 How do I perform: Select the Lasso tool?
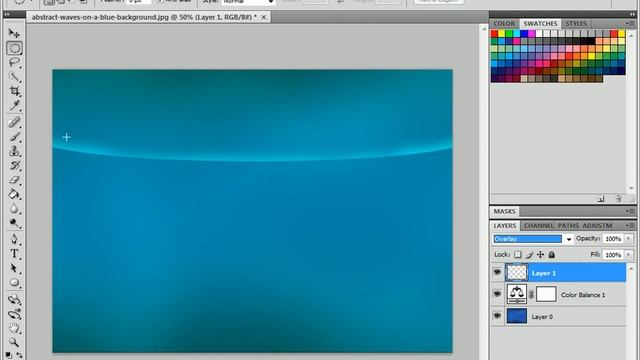[x=14, y=62]
